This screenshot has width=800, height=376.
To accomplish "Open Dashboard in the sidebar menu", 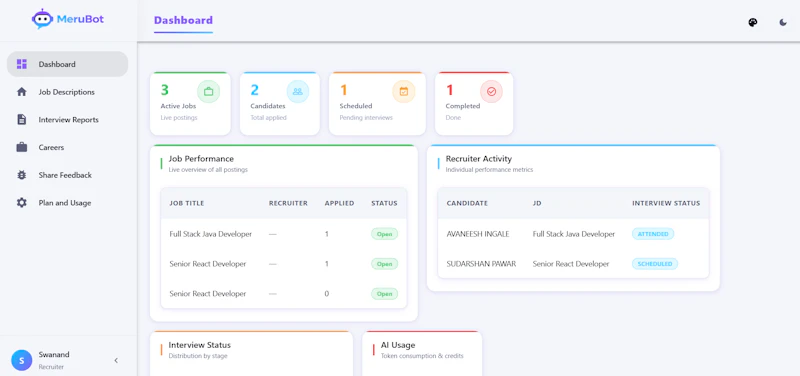I will tap(67, 64).
